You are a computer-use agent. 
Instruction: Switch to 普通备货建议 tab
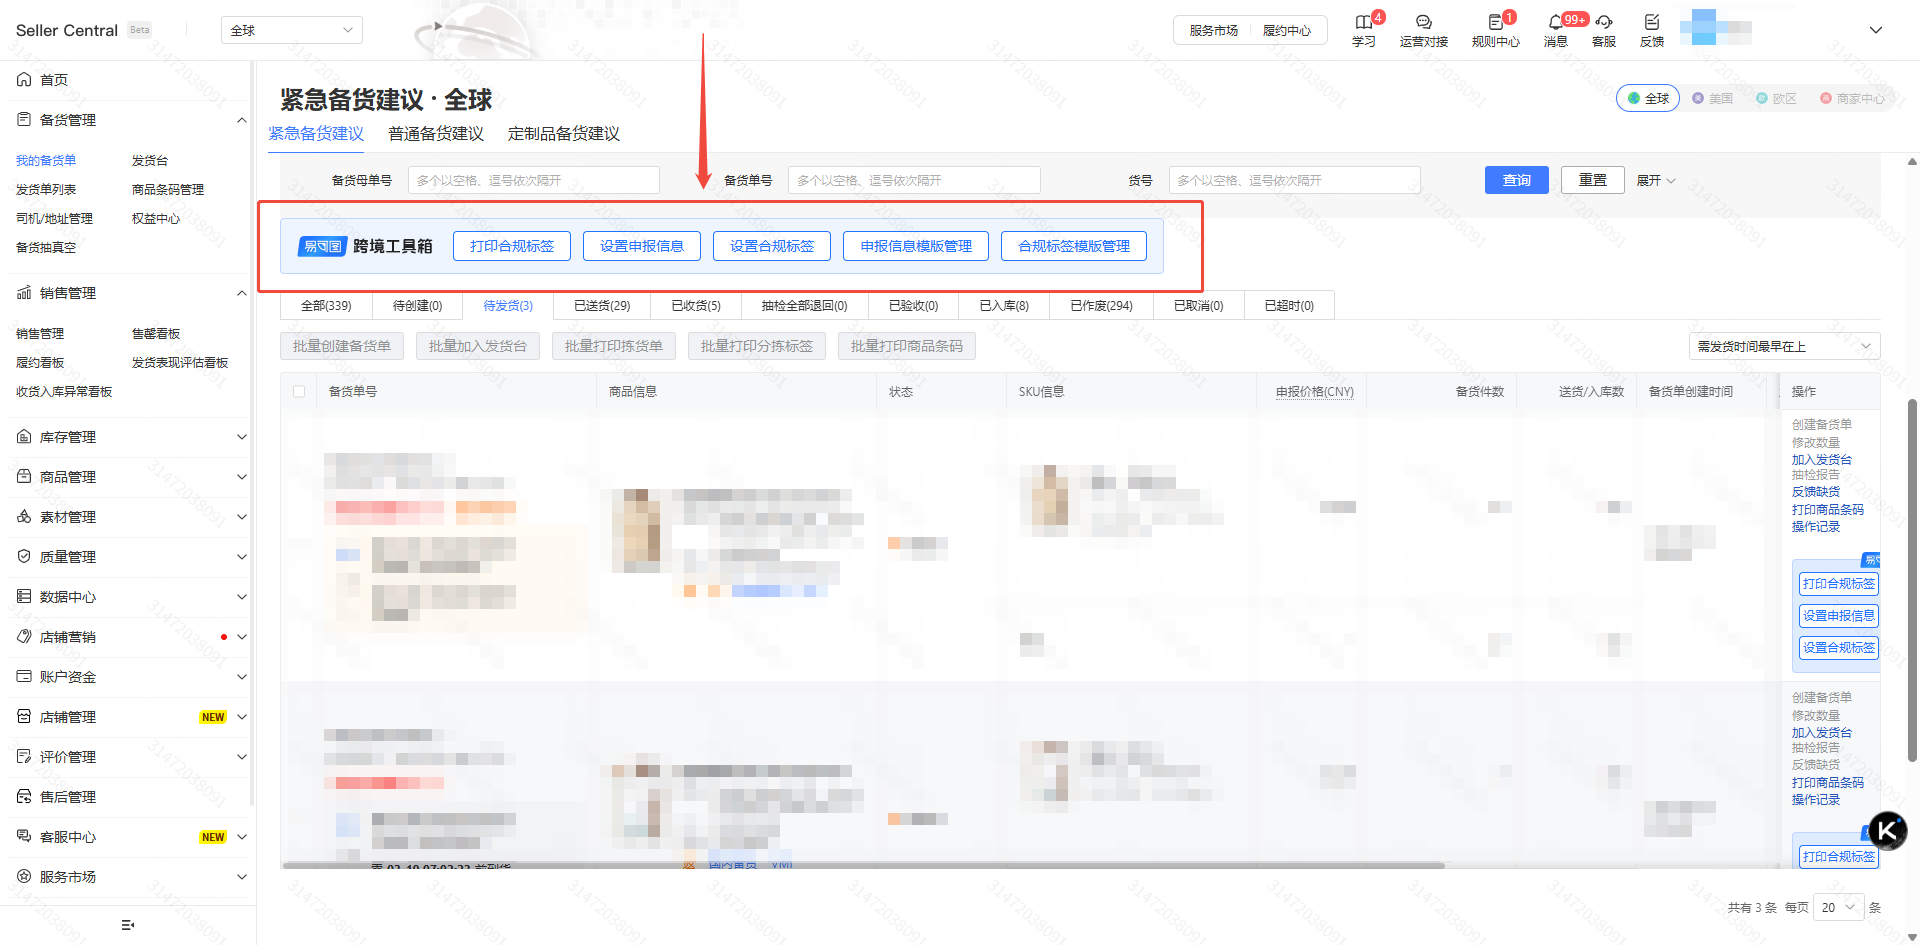pos(436,133)
